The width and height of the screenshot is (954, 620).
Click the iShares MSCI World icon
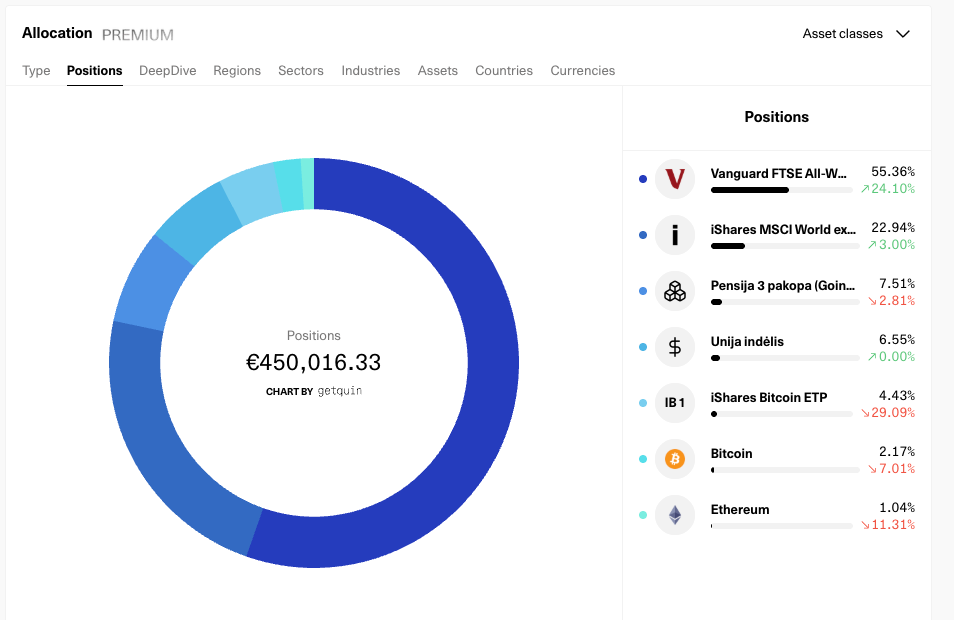675,235
